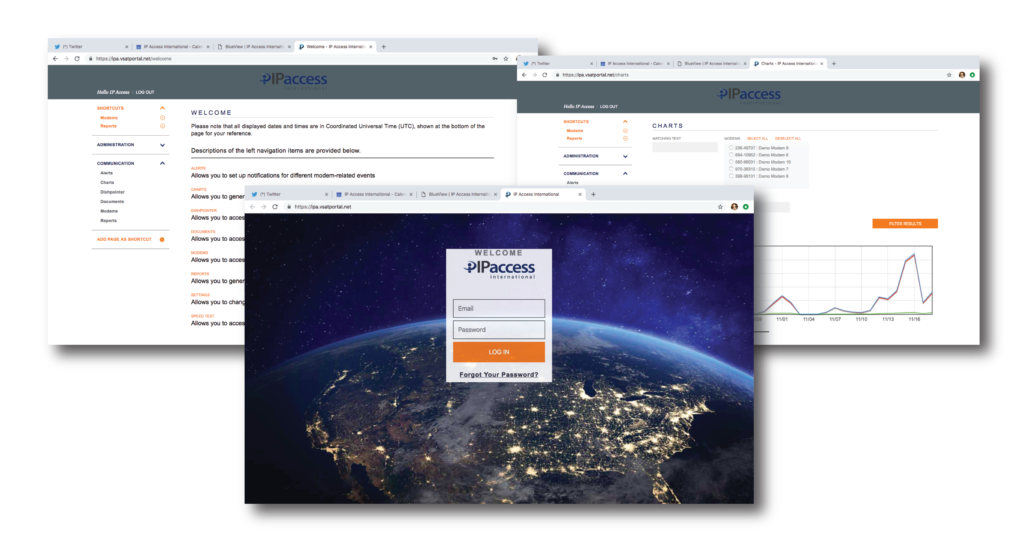Check Demo Modem 9 checkbox in Charts

[731, 148]
